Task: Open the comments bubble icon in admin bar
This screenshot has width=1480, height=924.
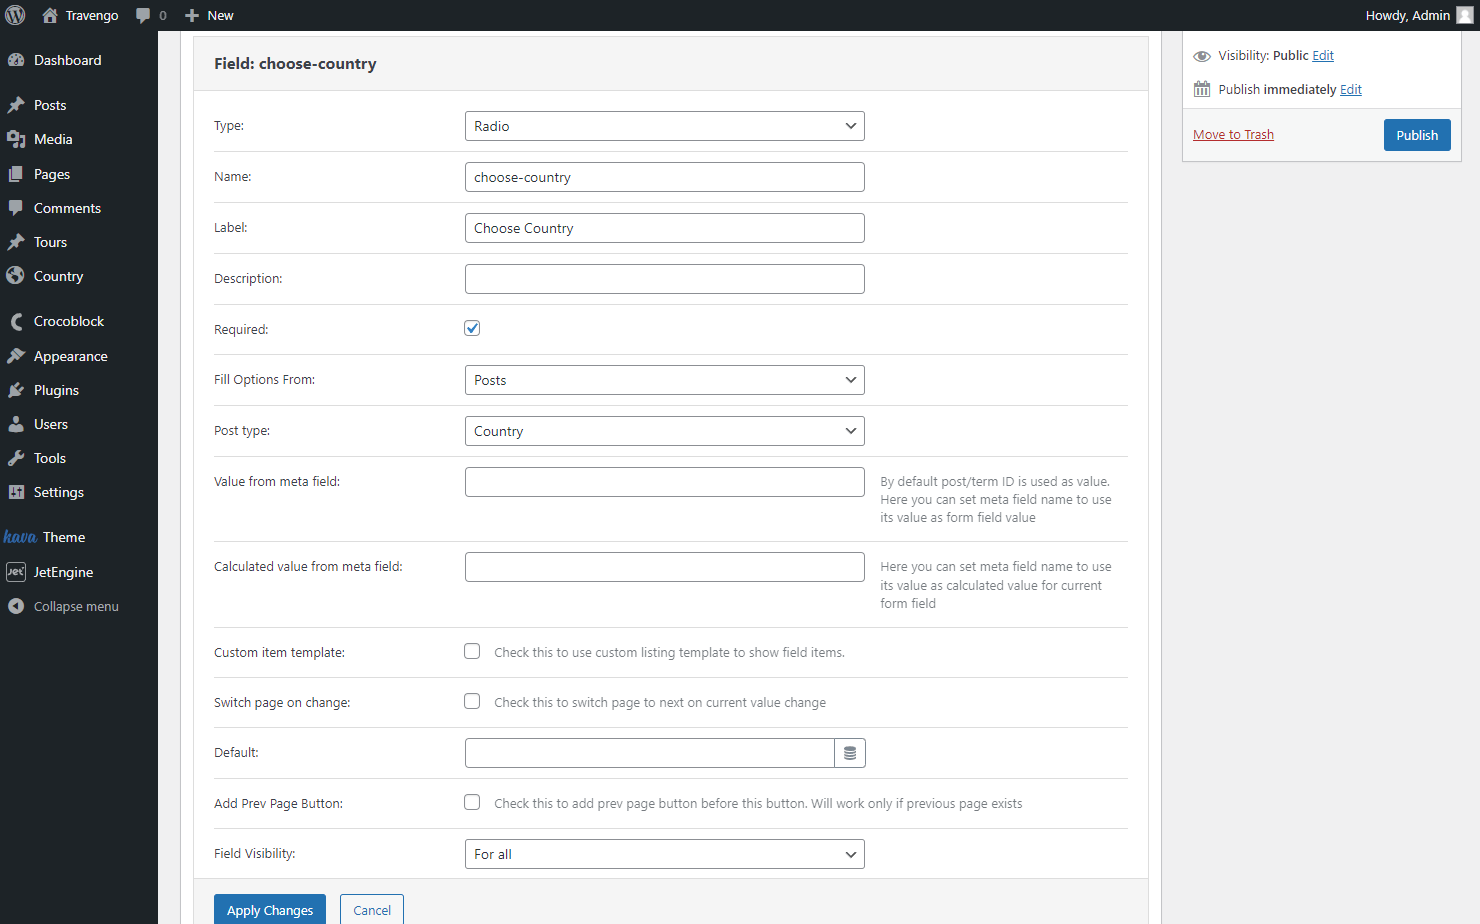Action: [x=143, y=15]
